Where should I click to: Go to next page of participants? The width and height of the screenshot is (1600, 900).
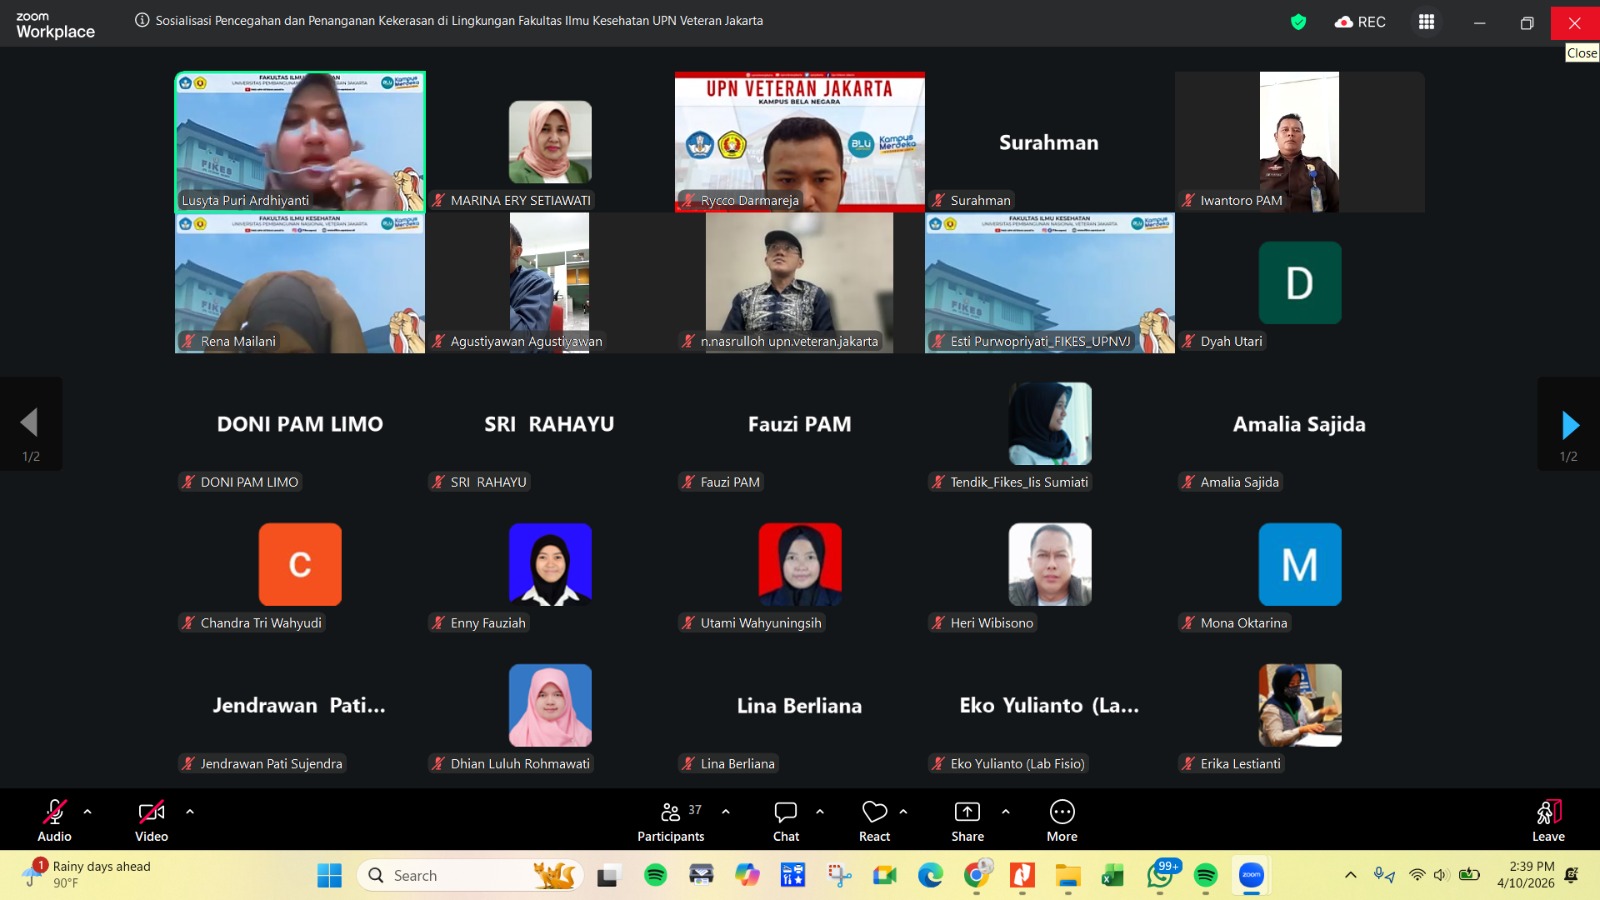tap(1569, 425)
